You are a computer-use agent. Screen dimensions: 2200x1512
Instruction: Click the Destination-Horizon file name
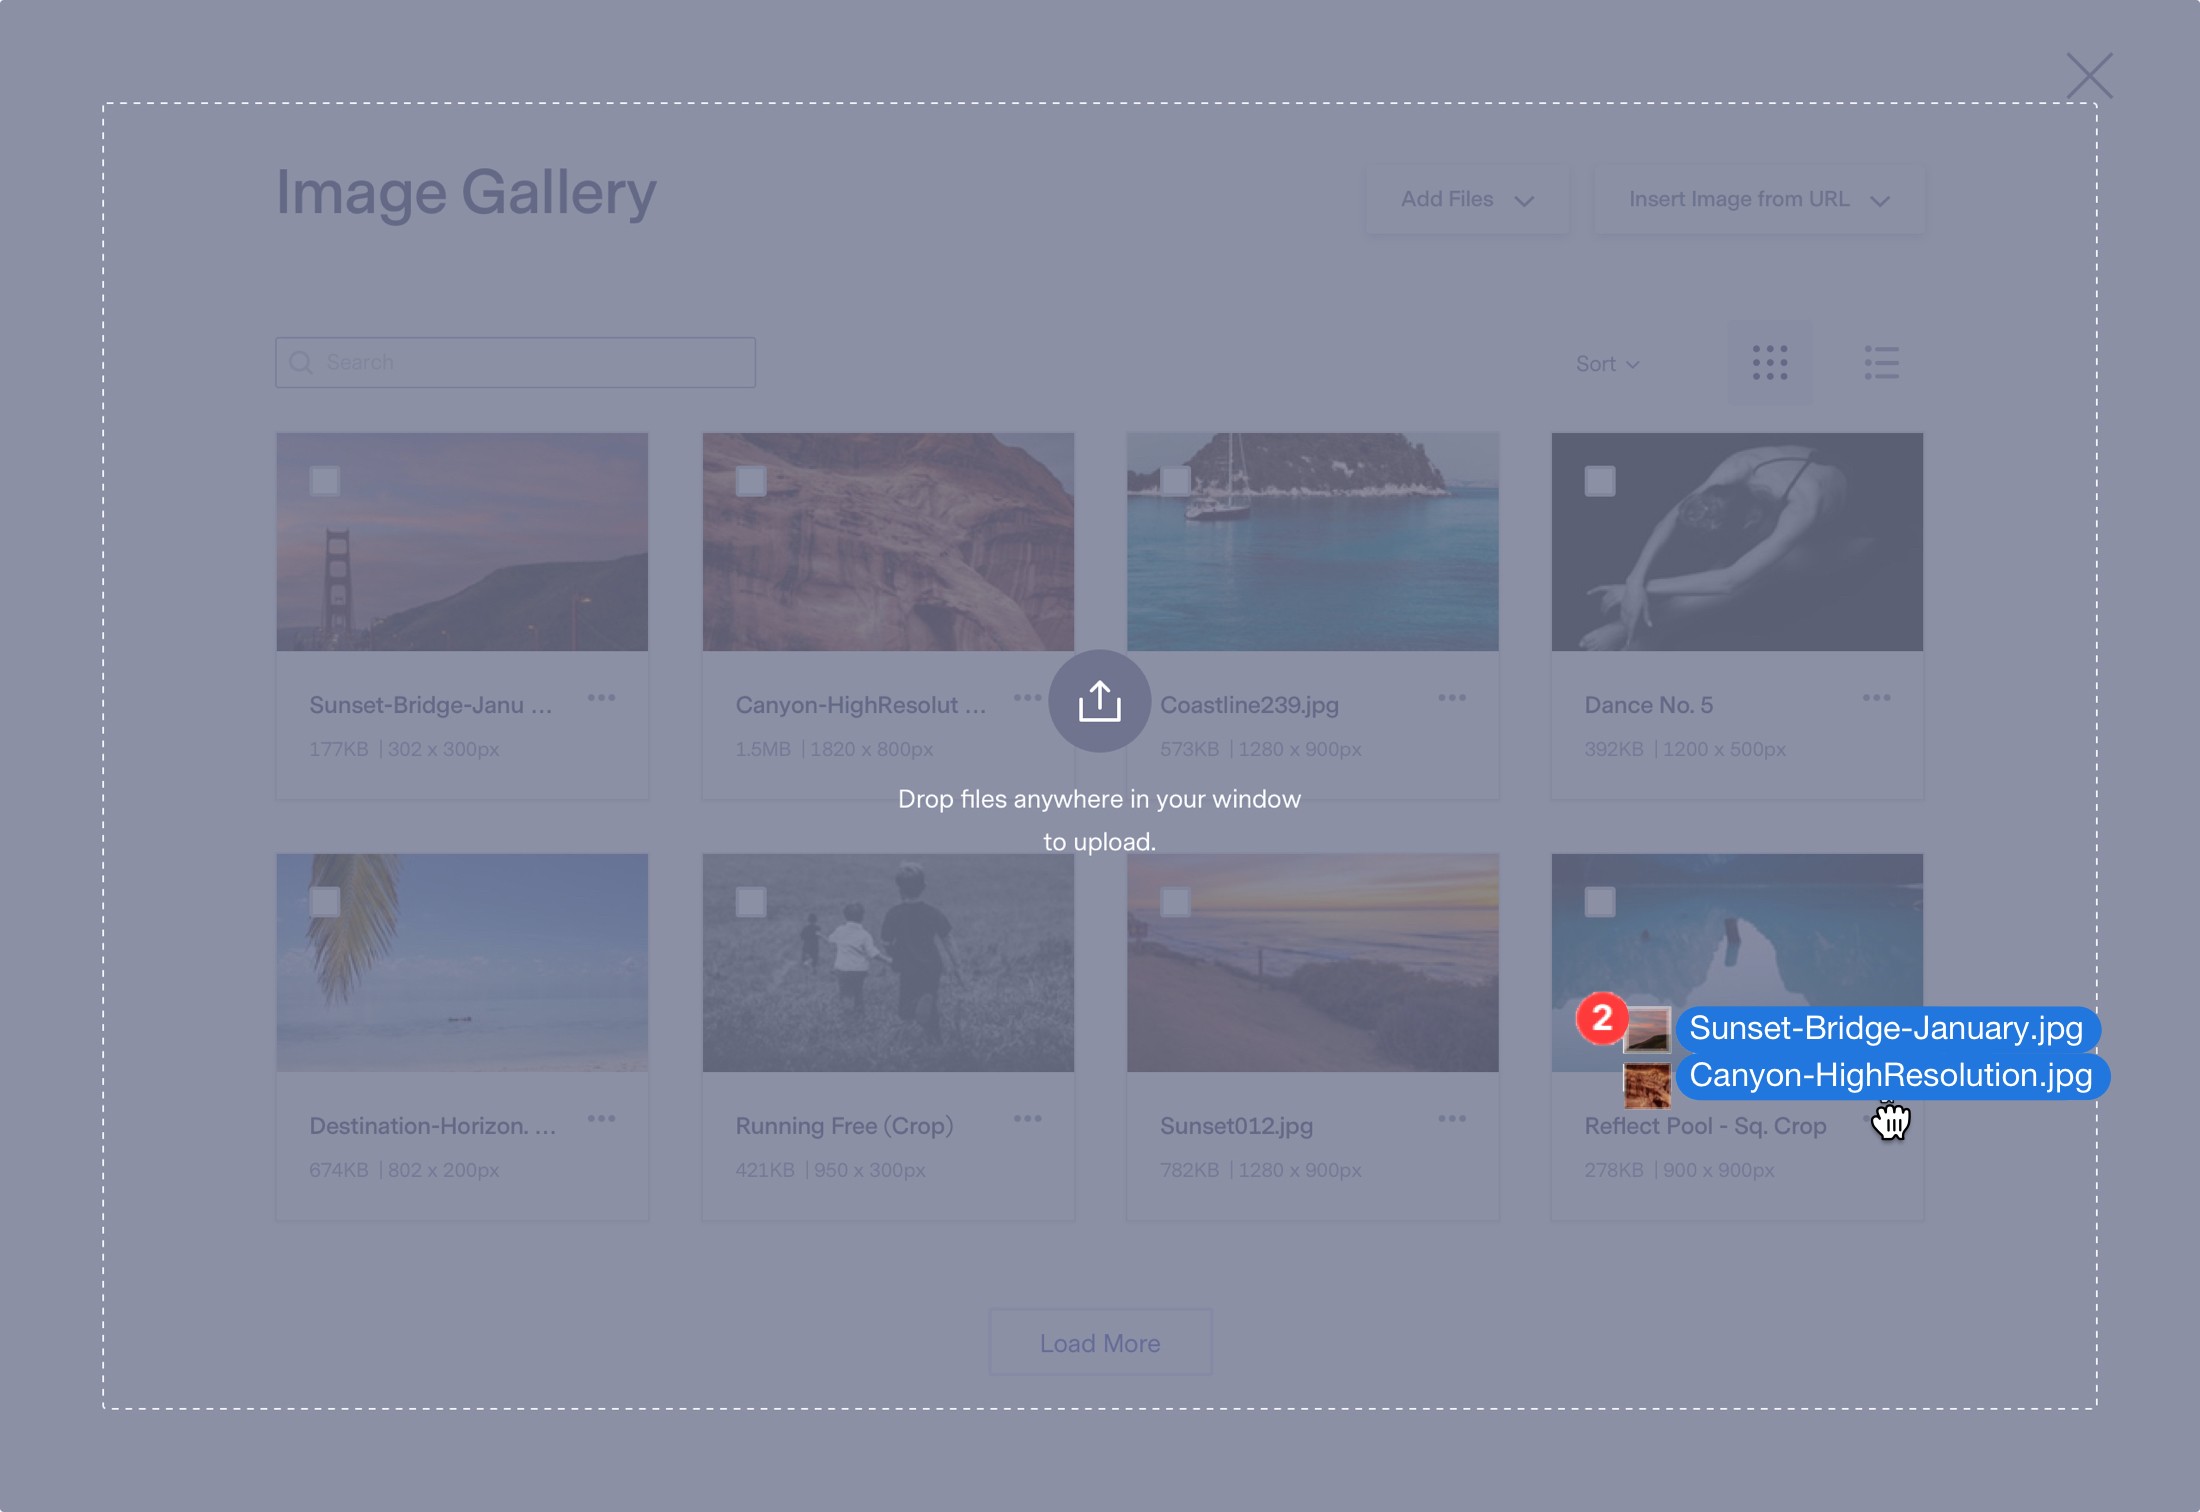[x=432, y=1126]
